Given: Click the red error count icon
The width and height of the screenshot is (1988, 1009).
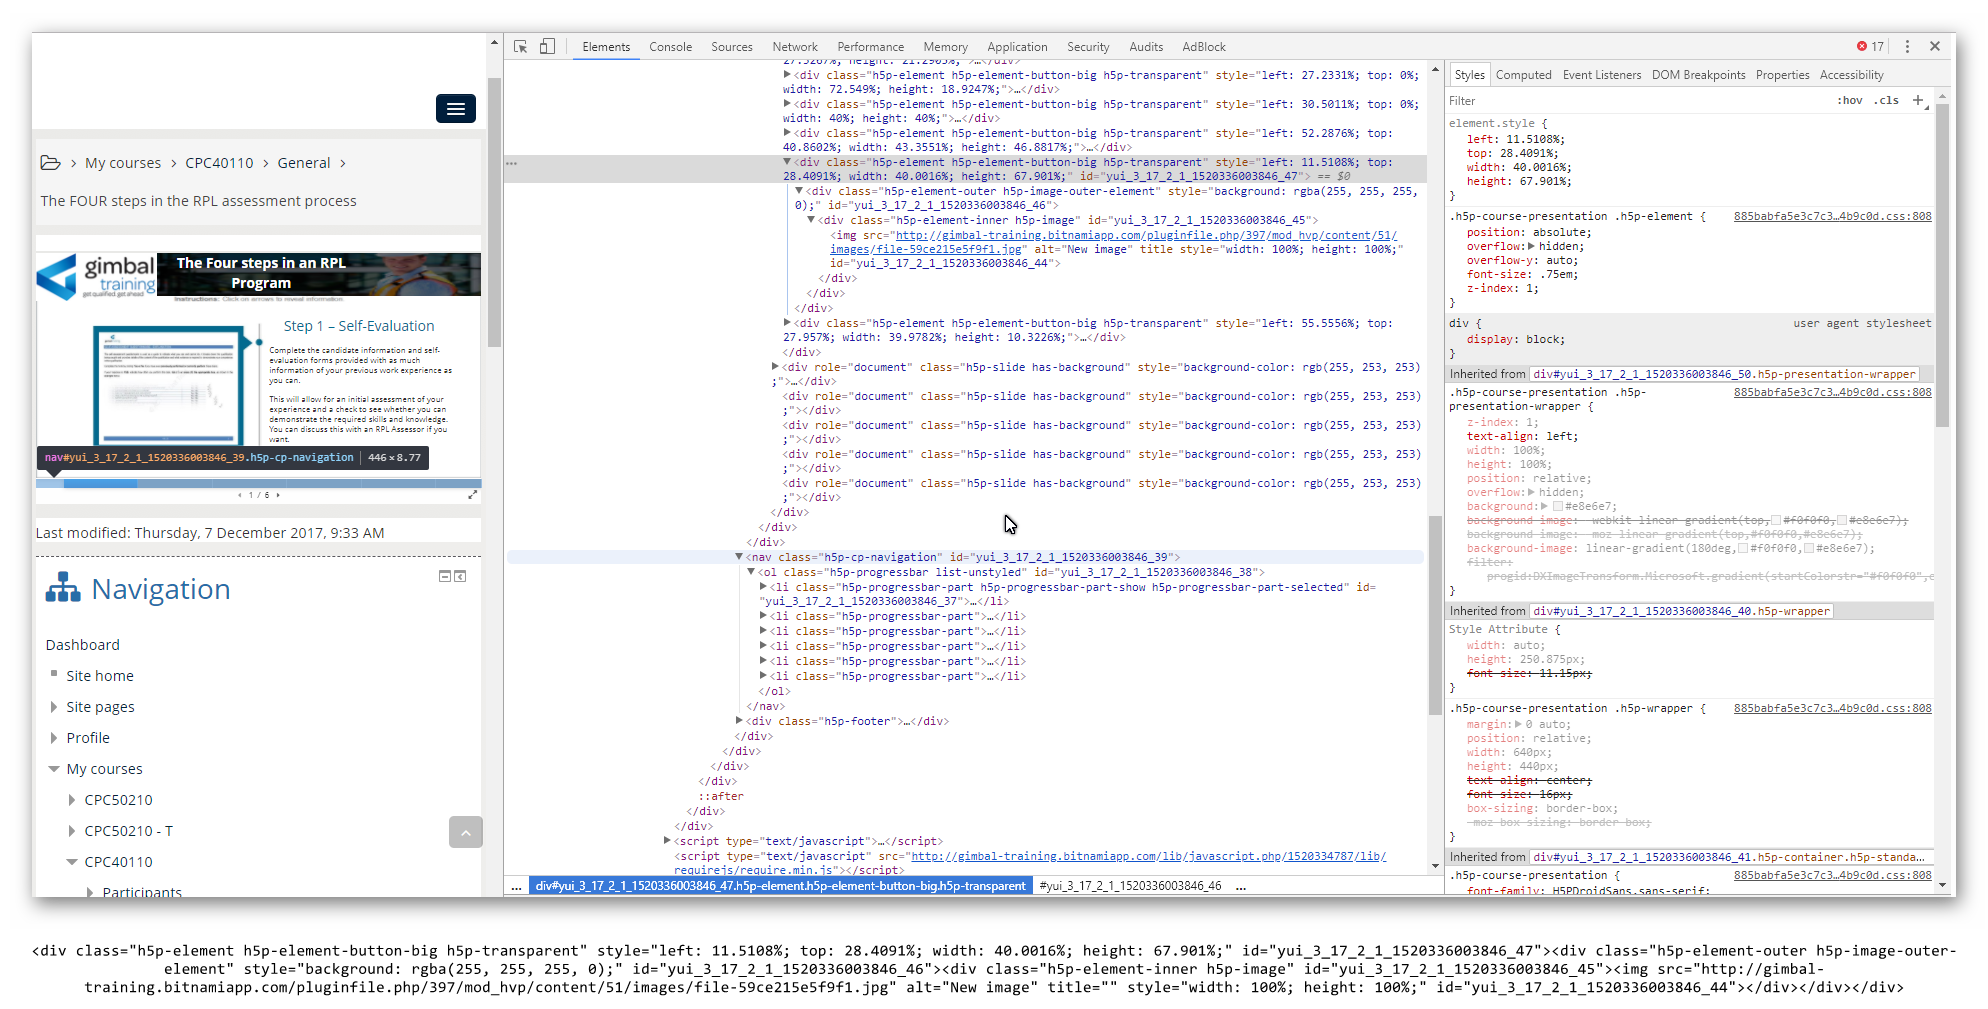Looking at the screenshot, I should pyautogui.click(x=1862, y=46).
